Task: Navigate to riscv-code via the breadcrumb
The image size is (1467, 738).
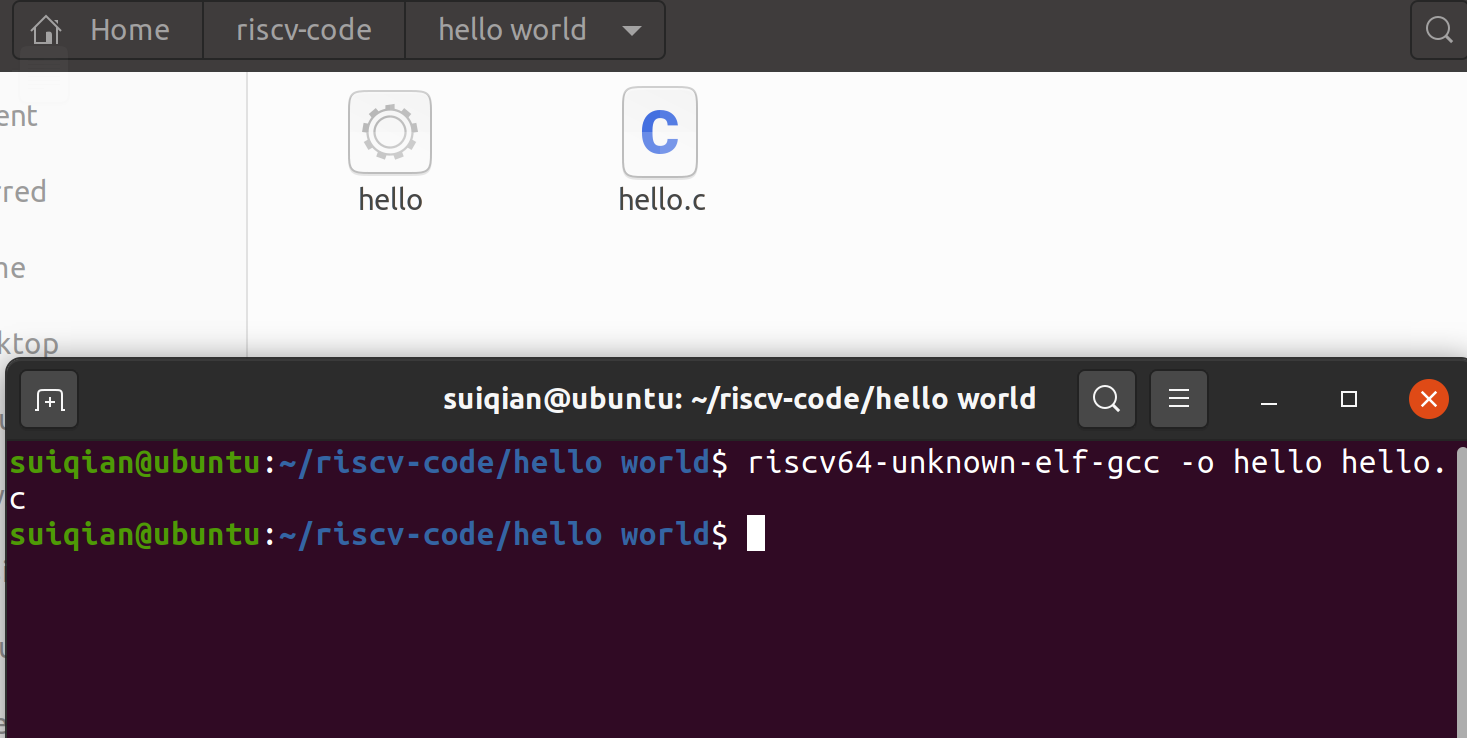Action: [303, 29]
